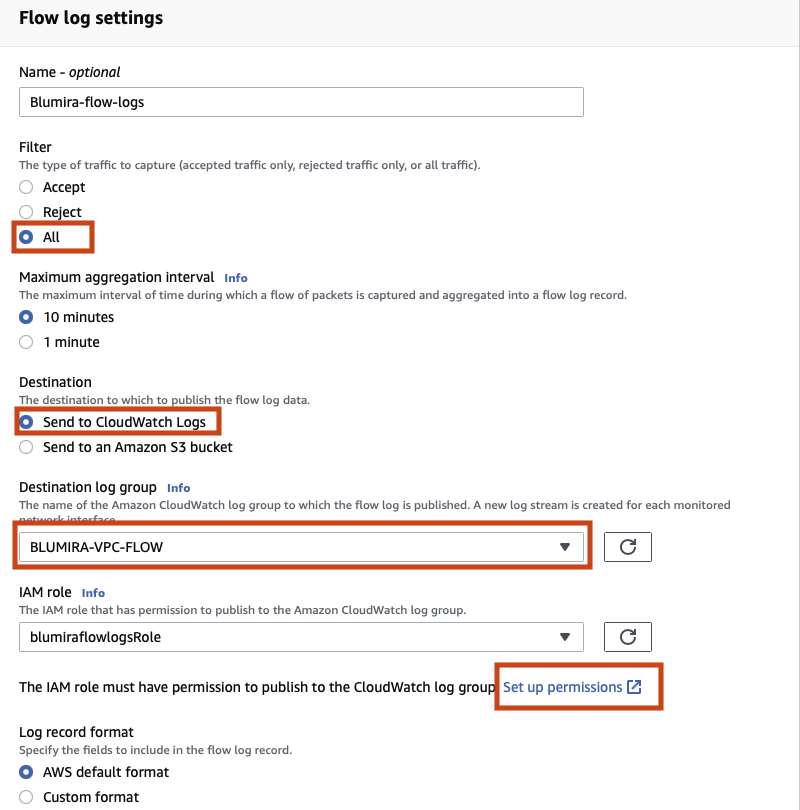
Task: Refresh the IAM role list
Action: [x=629, y=636]
